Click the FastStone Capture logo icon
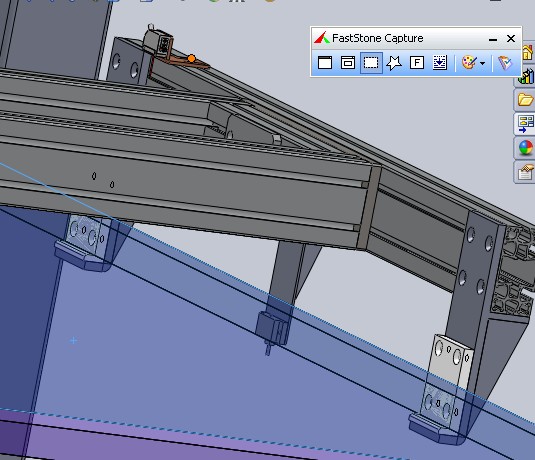This screenshot has width=535, height=460. tap(322, 38)
